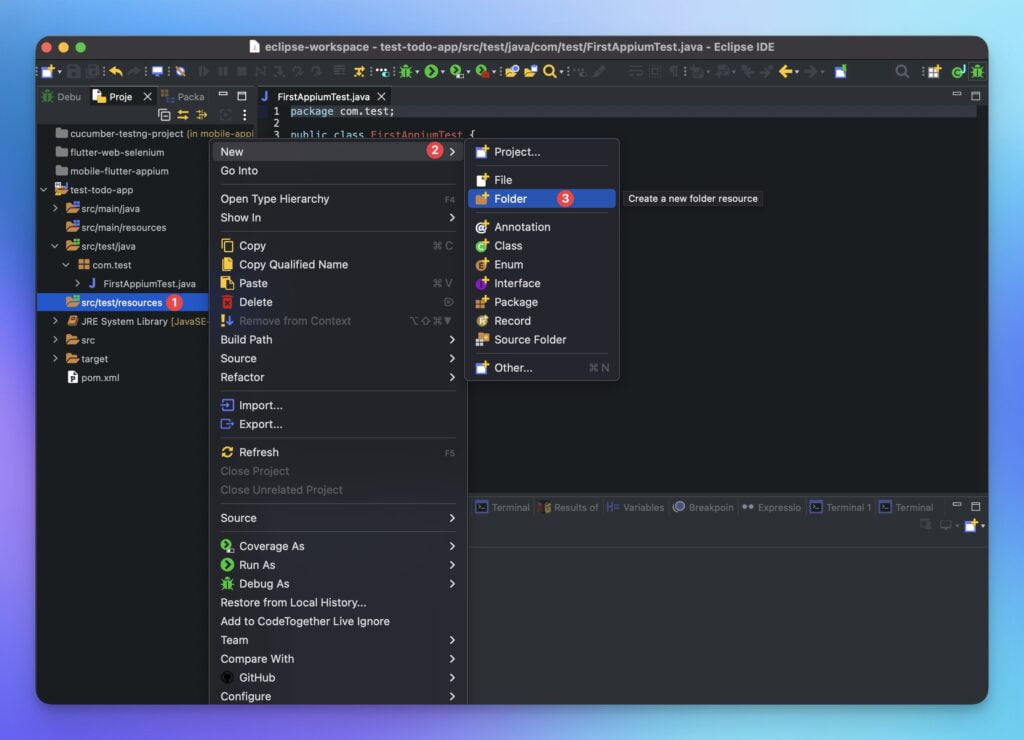The width and height of the screenshot is (1024, 740).
Task: Switch to the Debug perspective icon
Action: 977,71
